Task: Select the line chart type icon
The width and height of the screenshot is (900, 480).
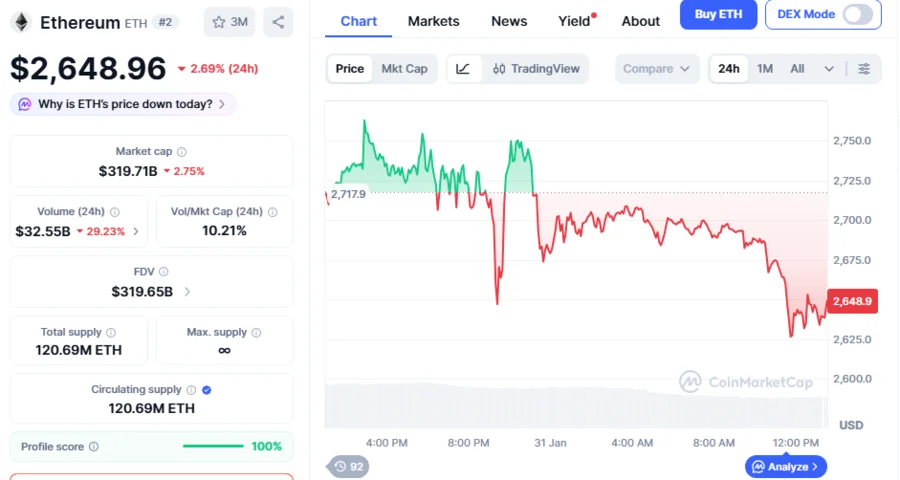Action: click(463, 69)
